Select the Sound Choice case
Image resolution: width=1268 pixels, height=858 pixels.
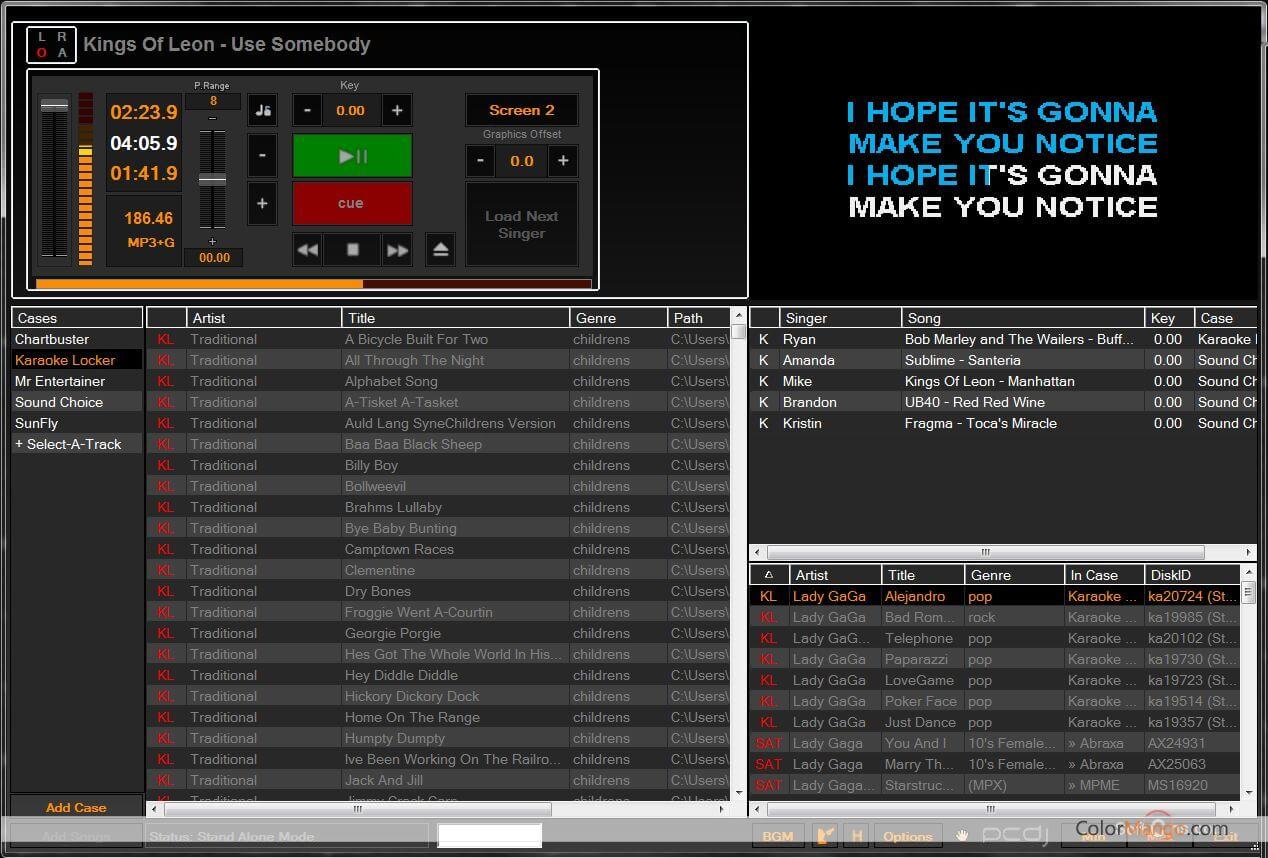point(77,402)
